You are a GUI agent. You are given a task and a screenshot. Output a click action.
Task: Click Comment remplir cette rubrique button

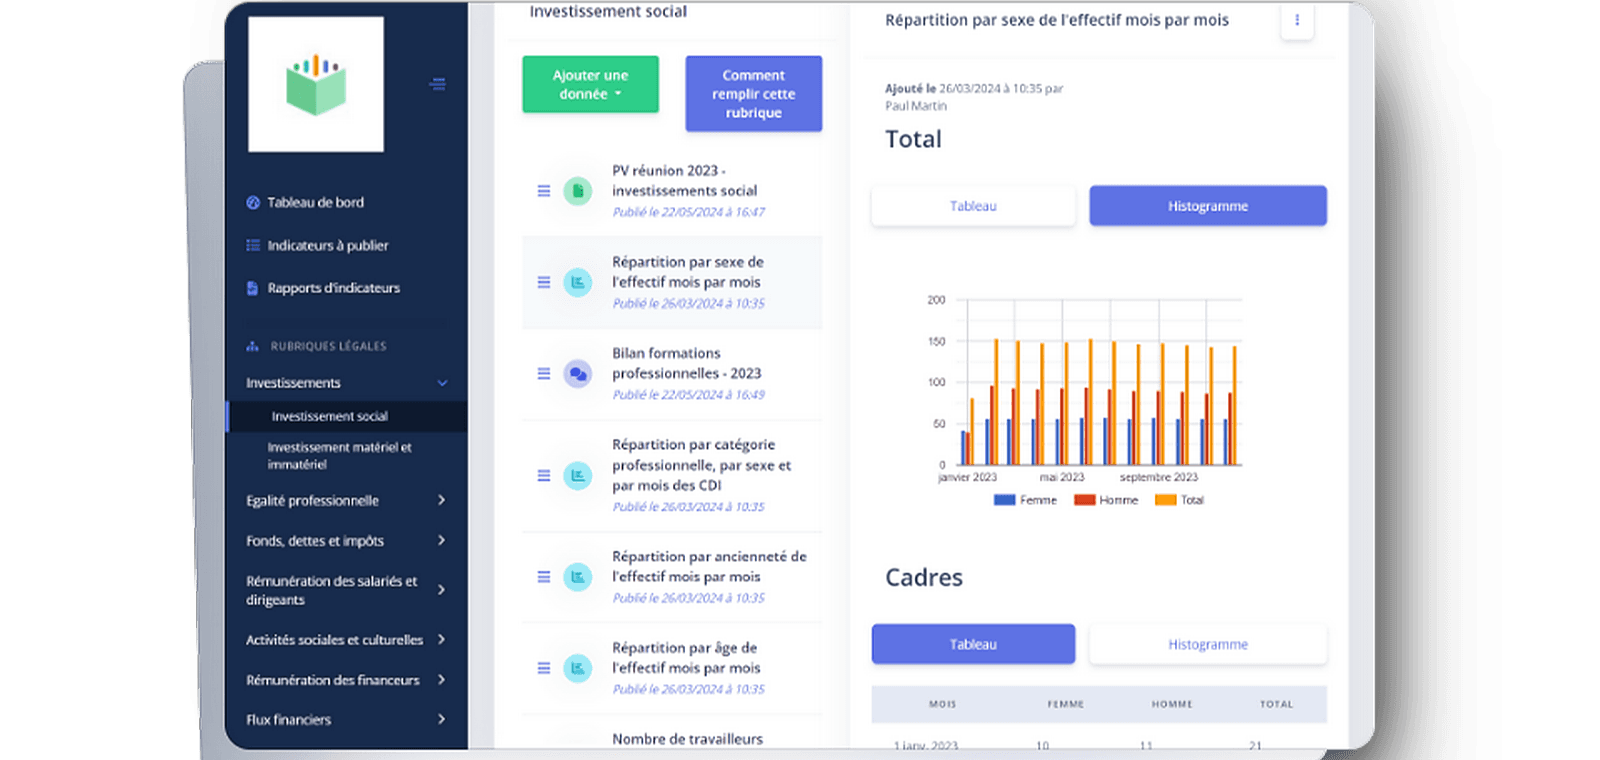(x=753, y=94)
